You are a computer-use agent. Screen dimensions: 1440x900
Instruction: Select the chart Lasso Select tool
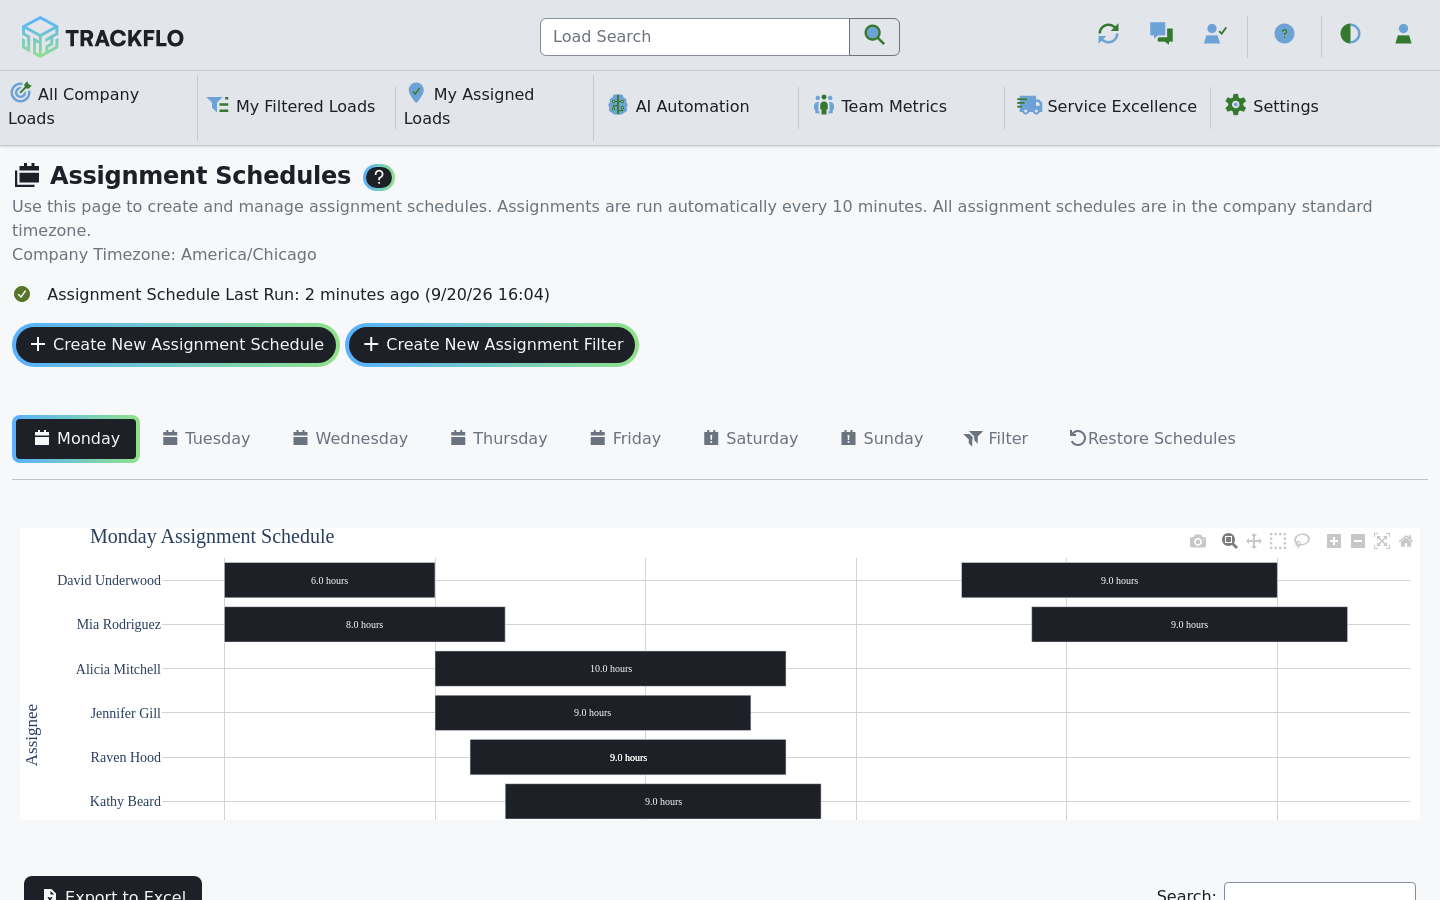[1302, 541]
